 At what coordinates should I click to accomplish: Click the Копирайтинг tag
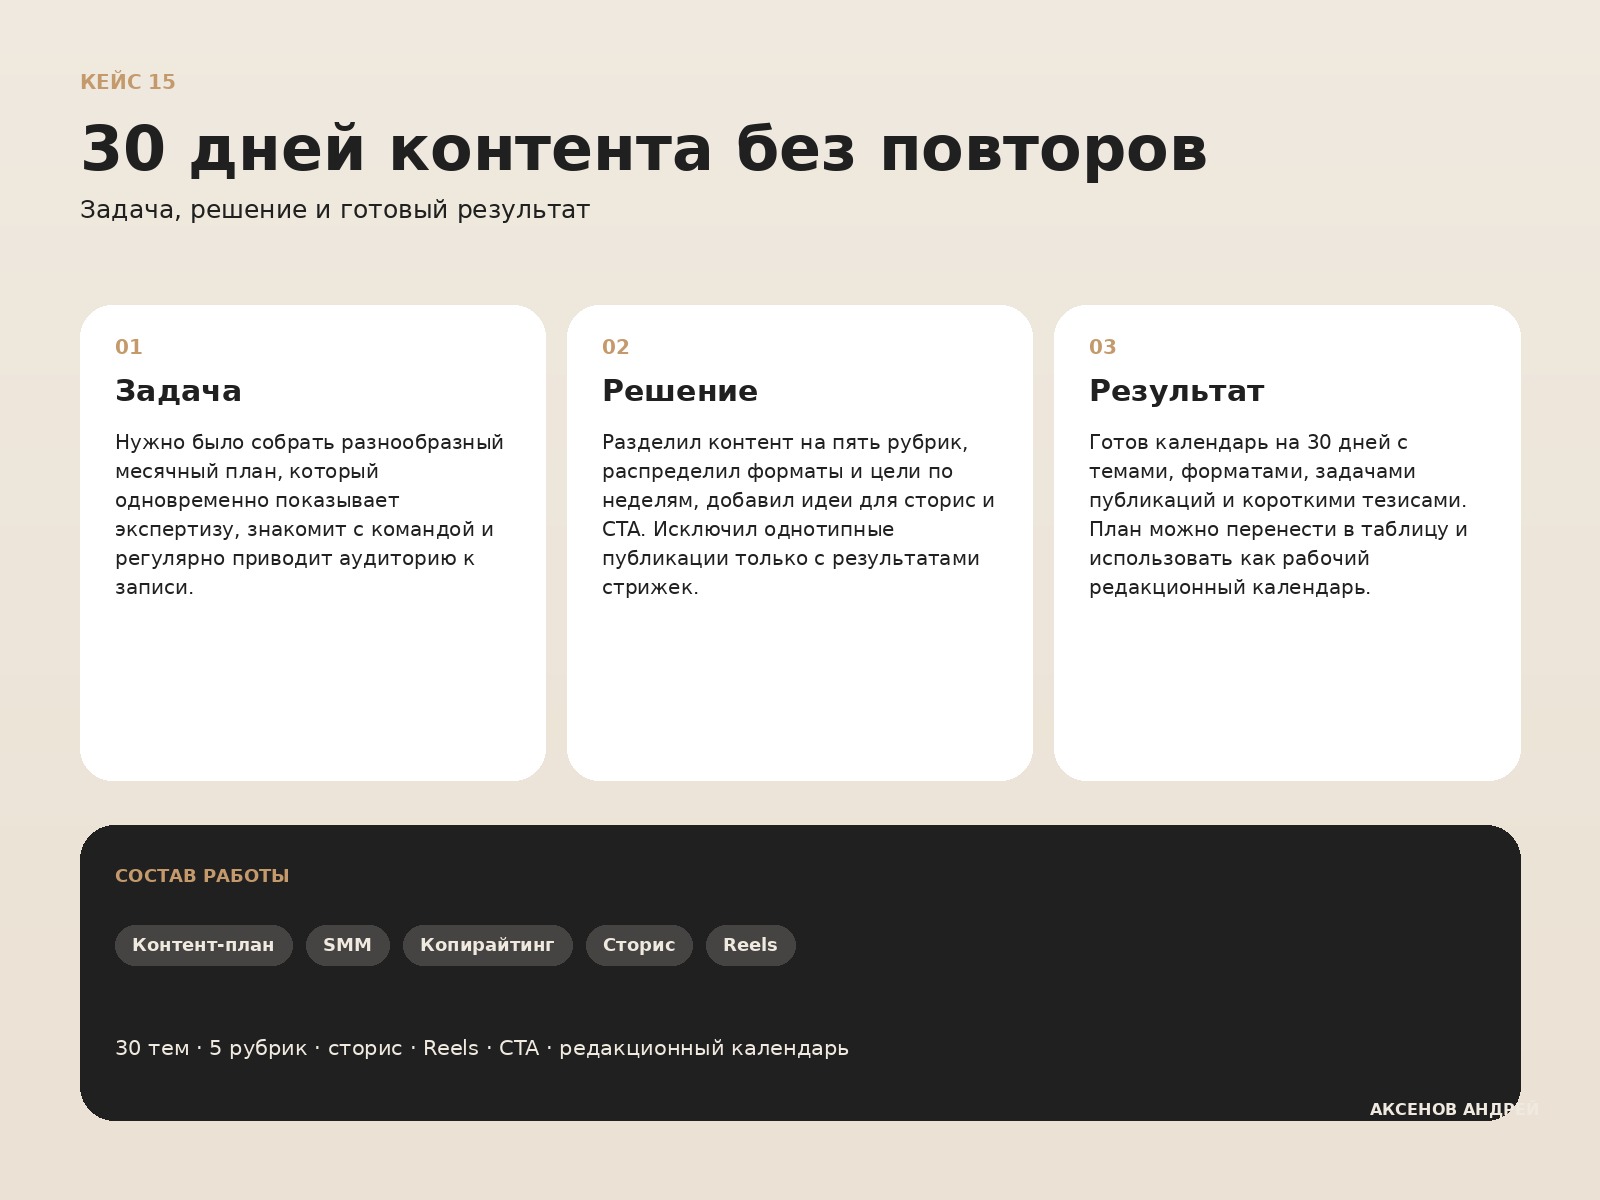488,945
